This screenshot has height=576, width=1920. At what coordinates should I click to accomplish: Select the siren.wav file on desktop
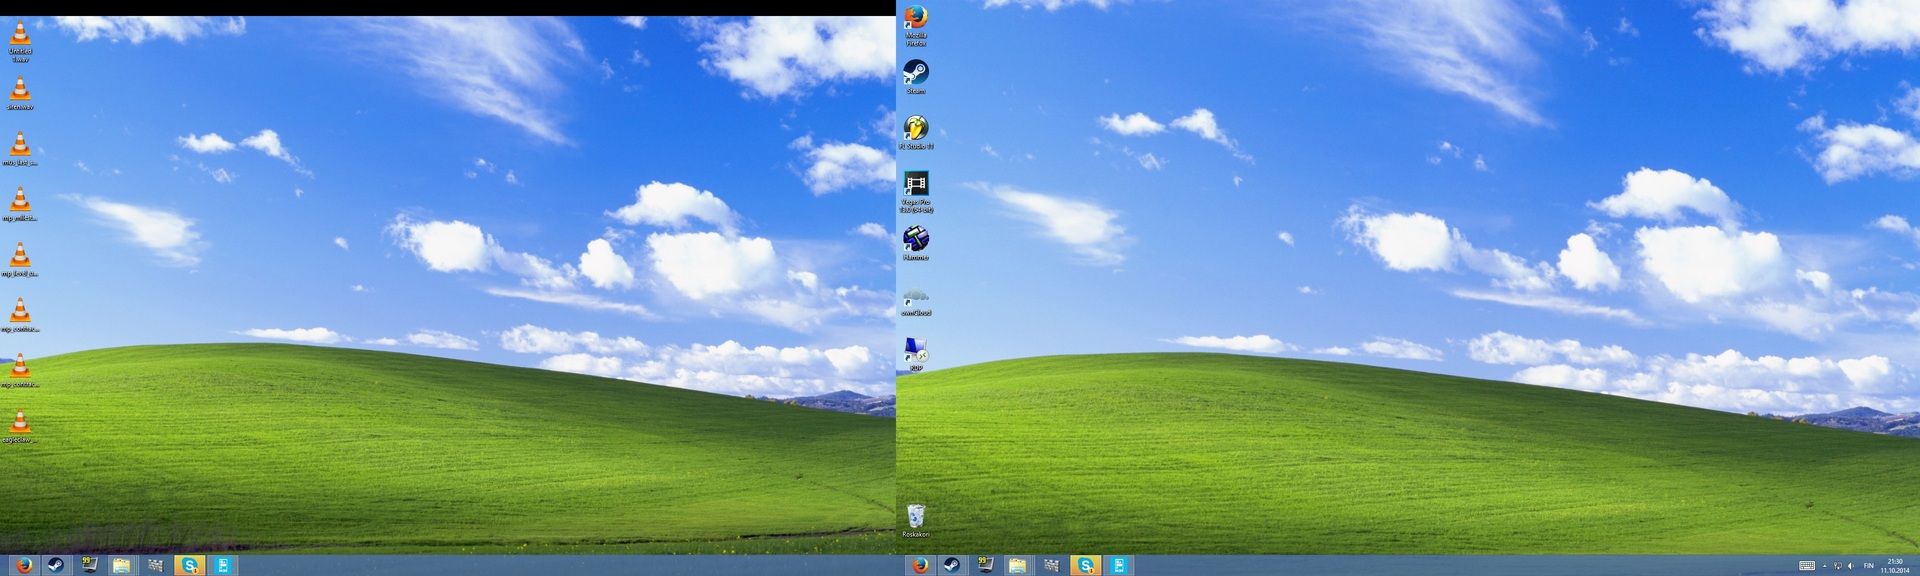pos(19,91)
